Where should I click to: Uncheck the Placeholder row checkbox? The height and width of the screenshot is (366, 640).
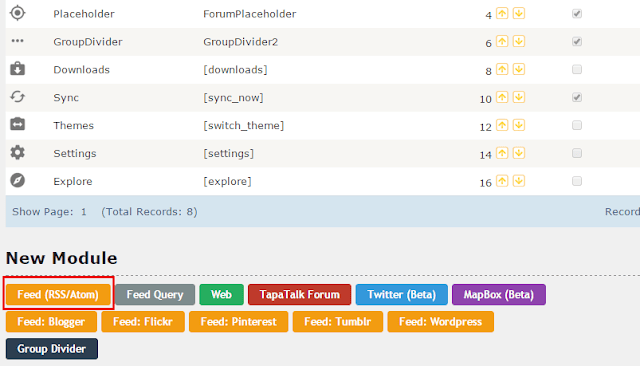tap(577, 13)
